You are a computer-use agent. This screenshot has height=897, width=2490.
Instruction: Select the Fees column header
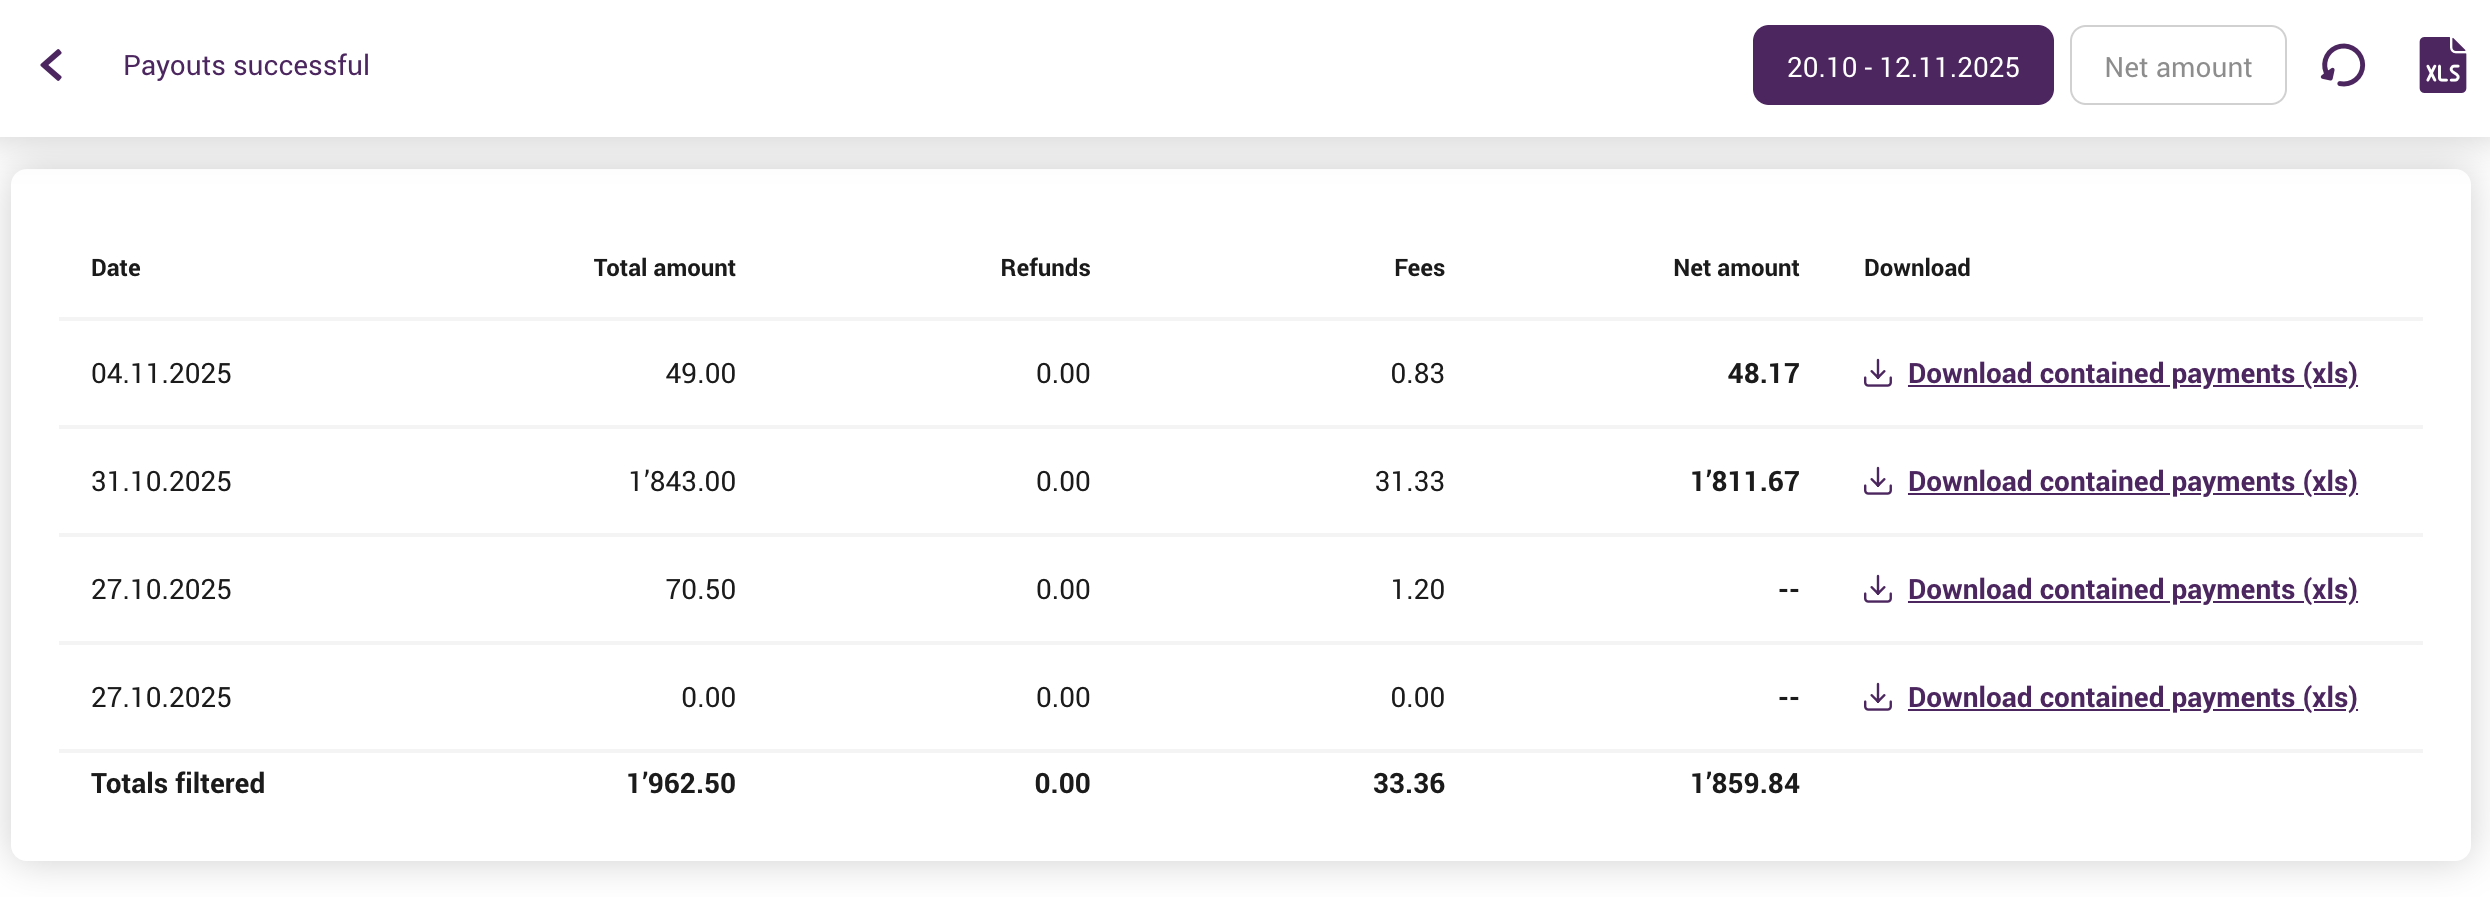pos(1419,267)
